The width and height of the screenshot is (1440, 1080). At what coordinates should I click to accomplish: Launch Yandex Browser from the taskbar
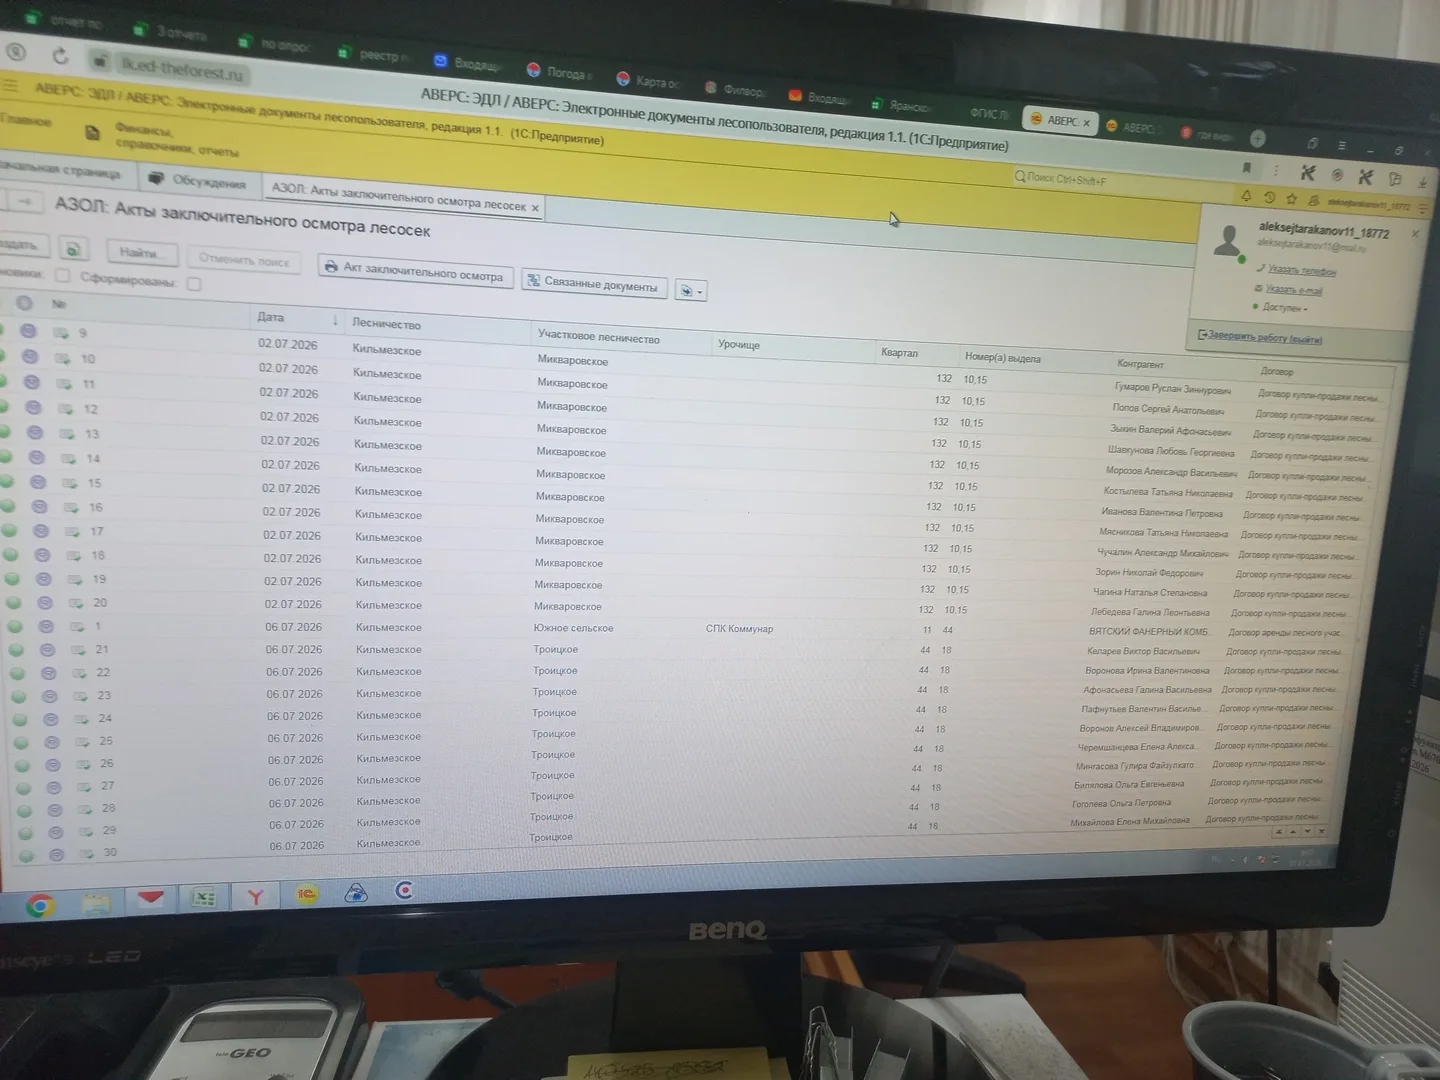[255, 896]
